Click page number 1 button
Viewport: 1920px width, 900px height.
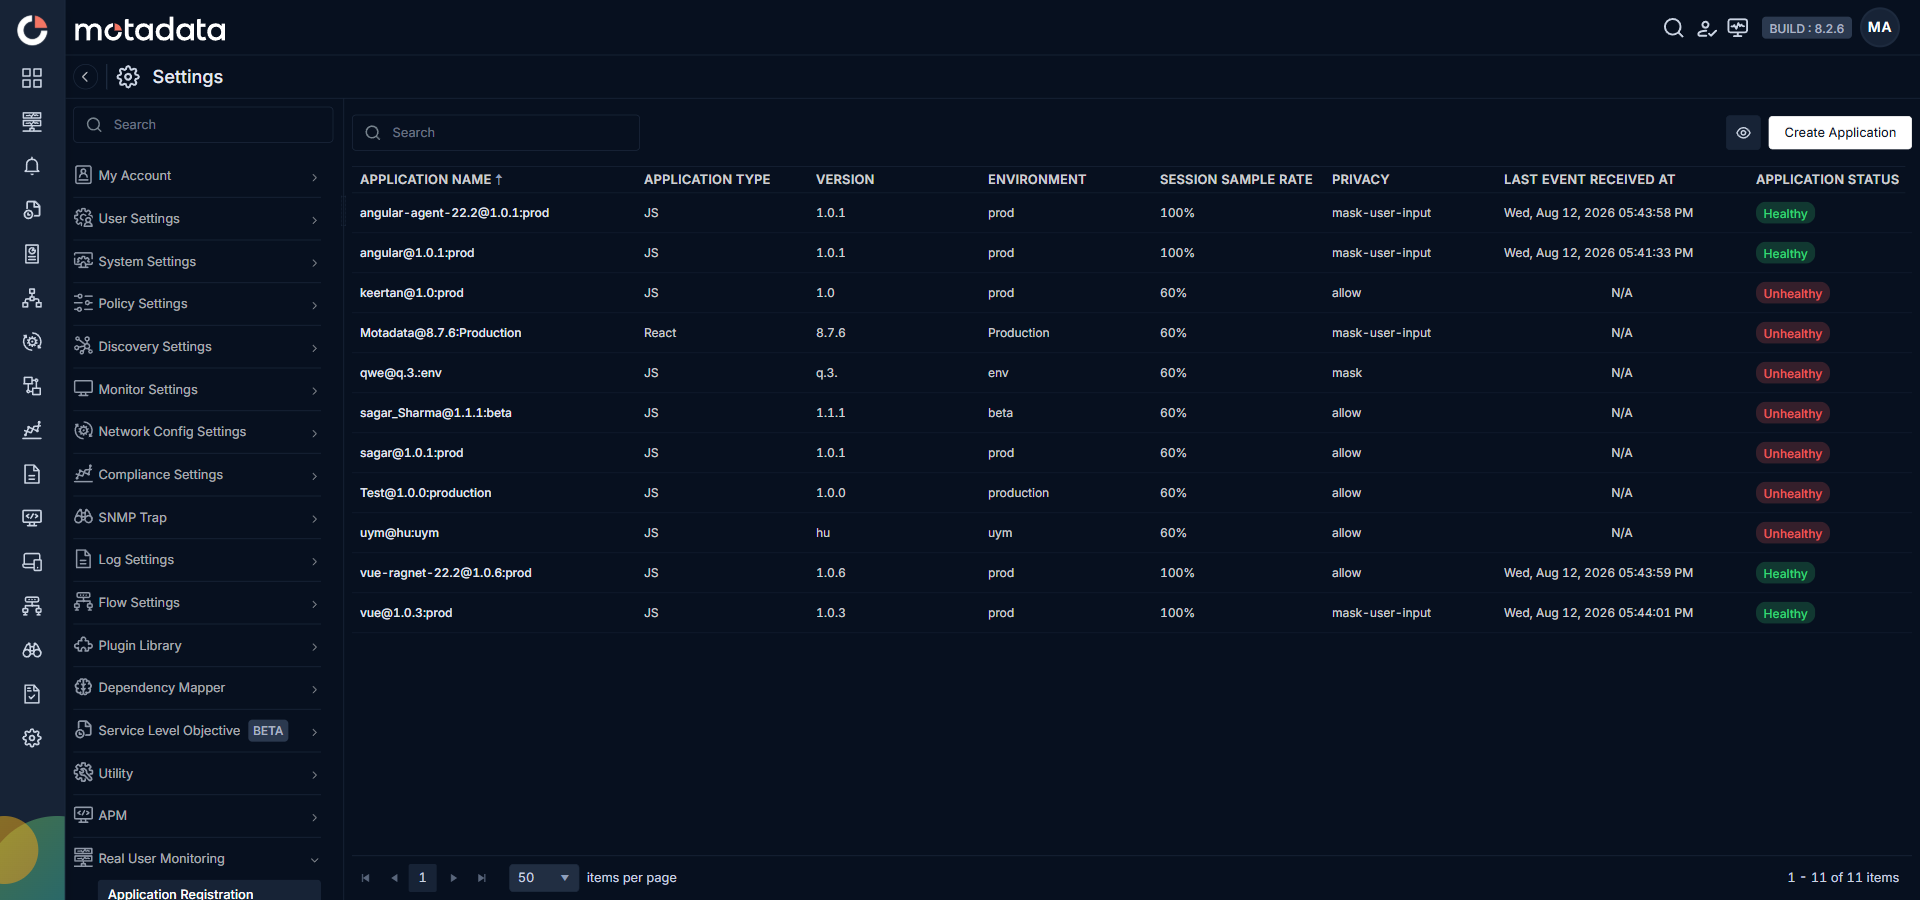tap(422, 878)
